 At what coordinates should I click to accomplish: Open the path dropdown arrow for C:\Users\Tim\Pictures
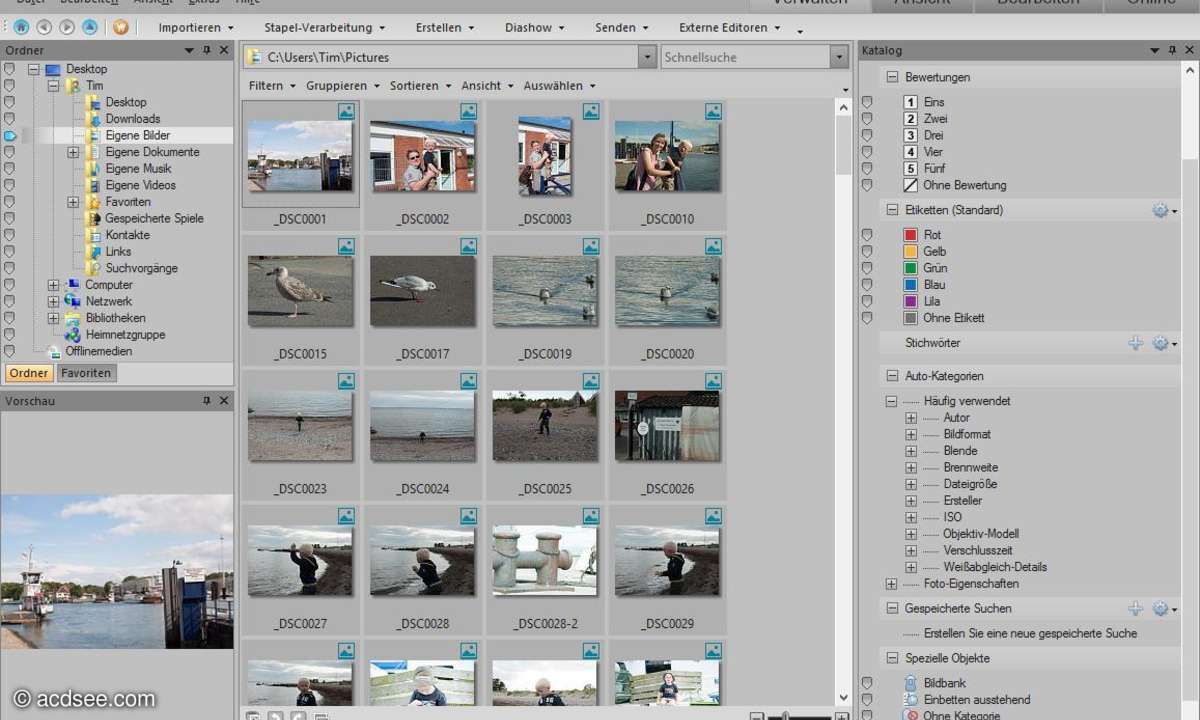[x=647, y=58]
